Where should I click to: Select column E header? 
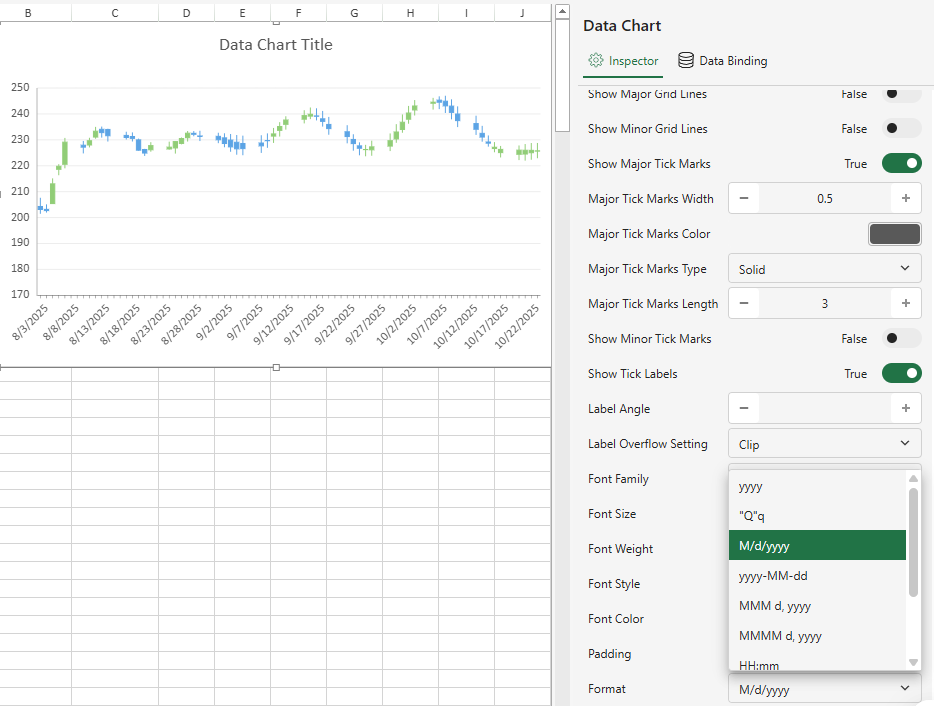coord(242,13)
